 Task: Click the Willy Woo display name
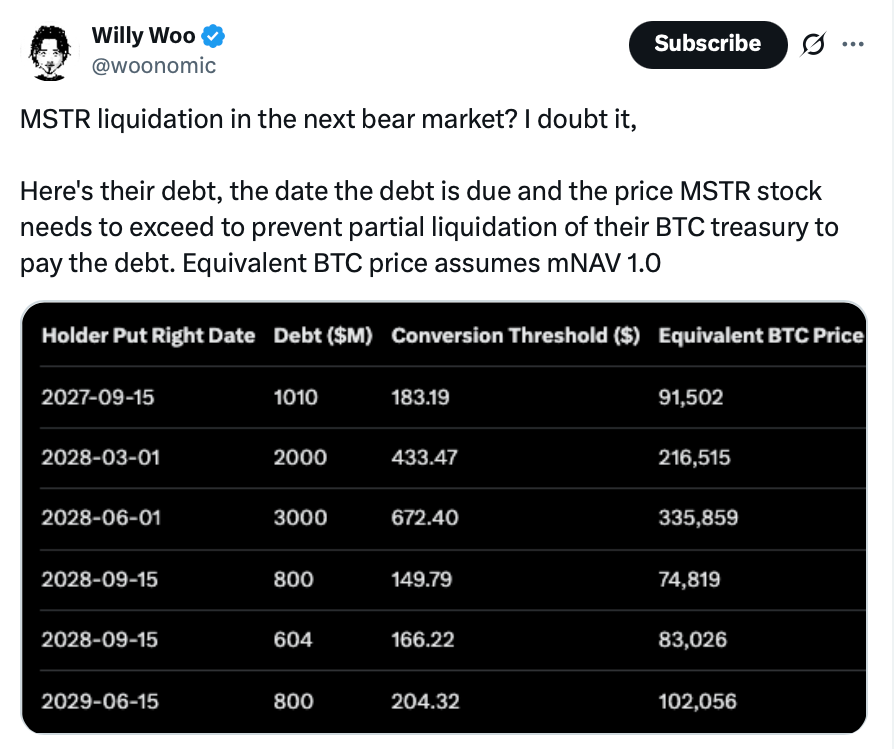(x=141, y=35)
